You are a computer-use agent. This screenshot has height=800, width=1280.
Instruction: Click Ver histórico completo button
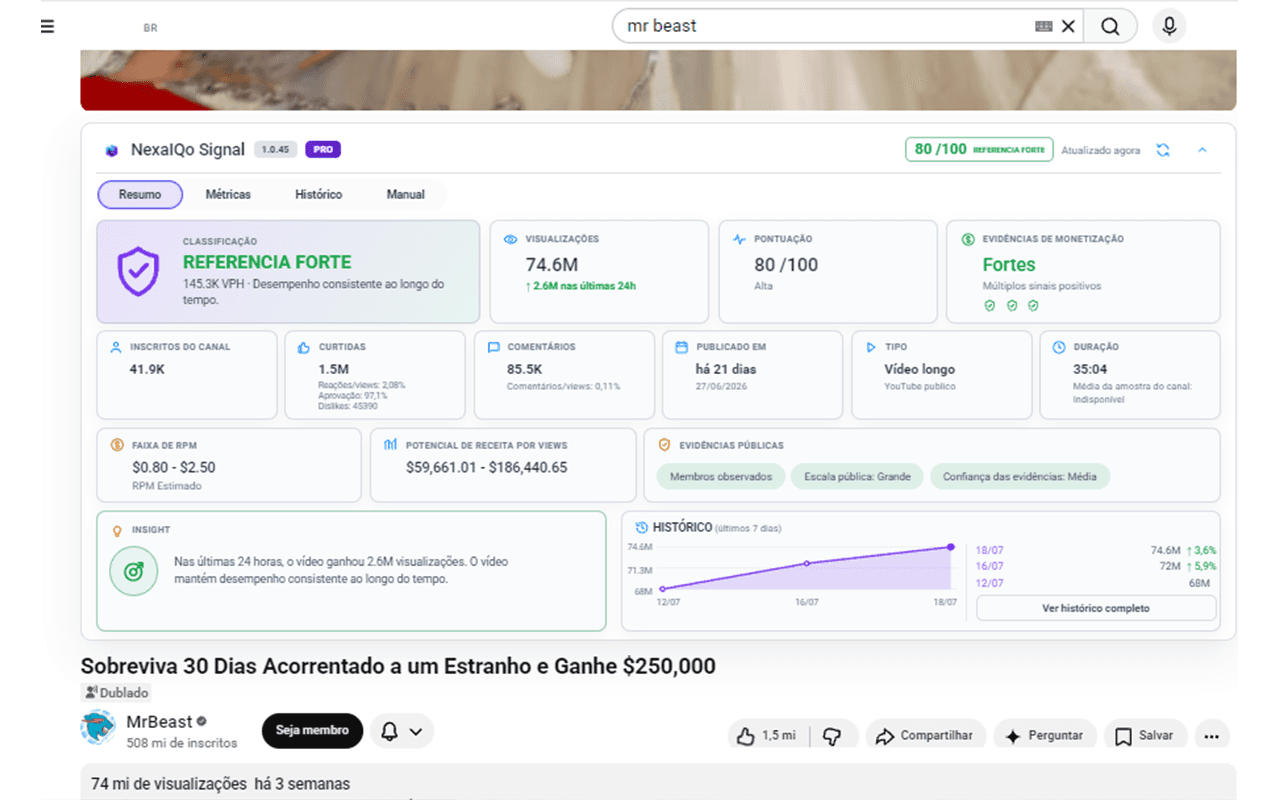[1096, 608]
